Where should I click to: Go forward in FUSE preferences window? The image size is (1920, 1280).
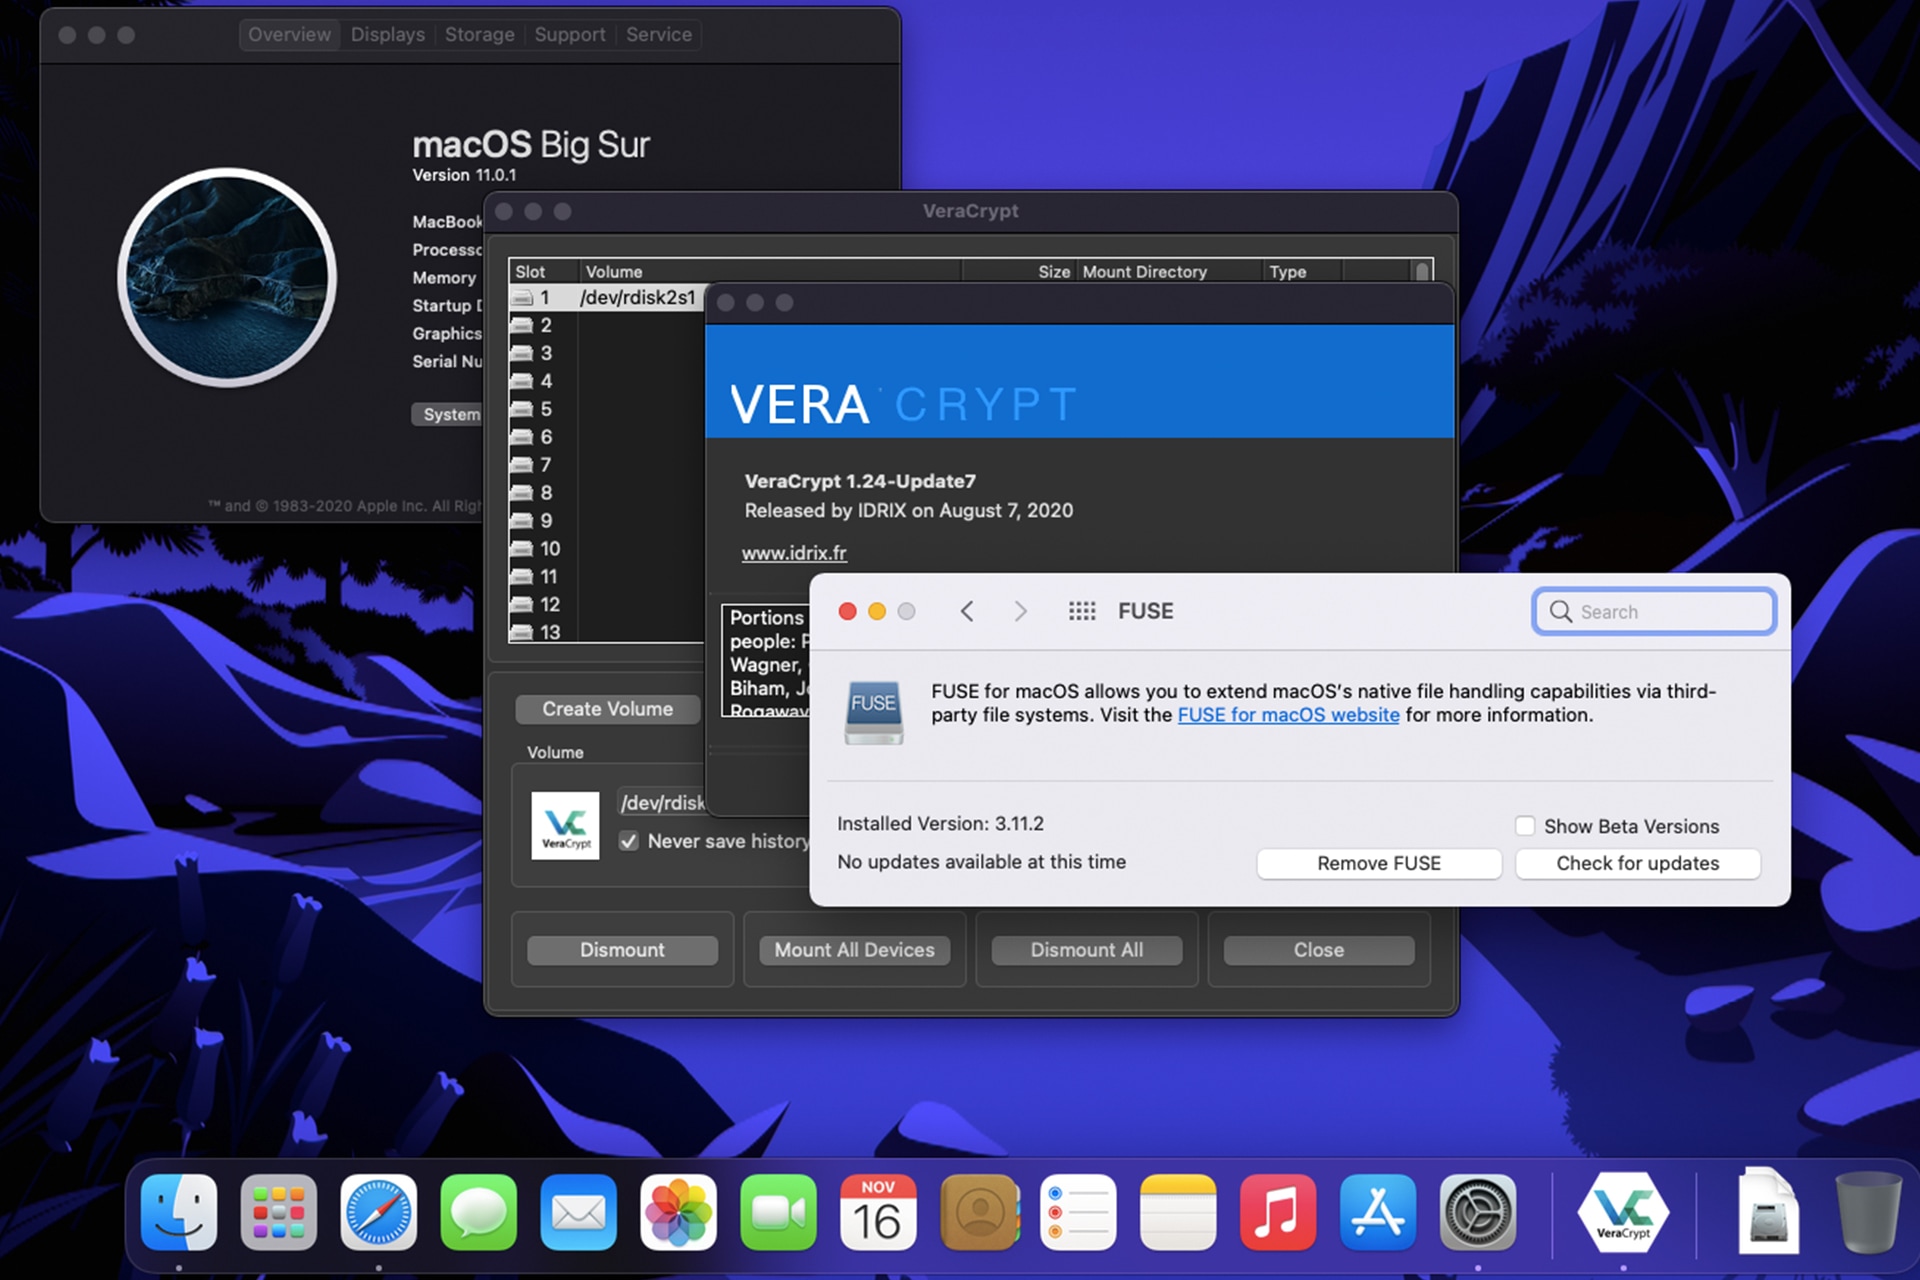tap(1020, 611)
